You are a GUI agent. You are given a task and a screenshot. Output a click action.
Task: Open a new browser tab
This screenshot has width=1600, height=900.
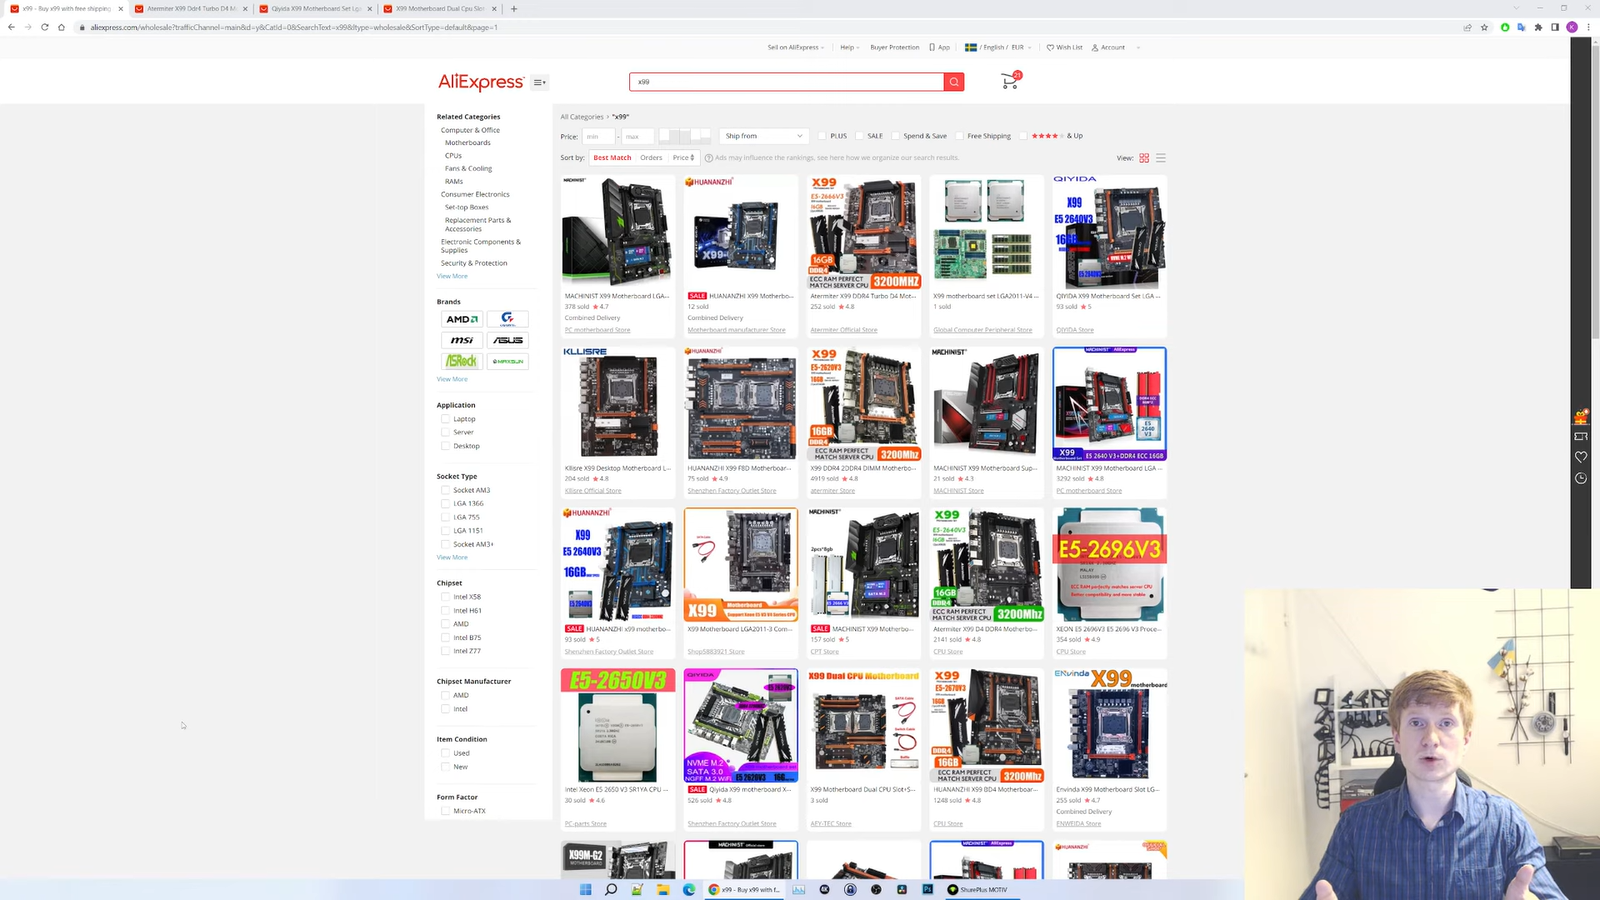(514, 9)
